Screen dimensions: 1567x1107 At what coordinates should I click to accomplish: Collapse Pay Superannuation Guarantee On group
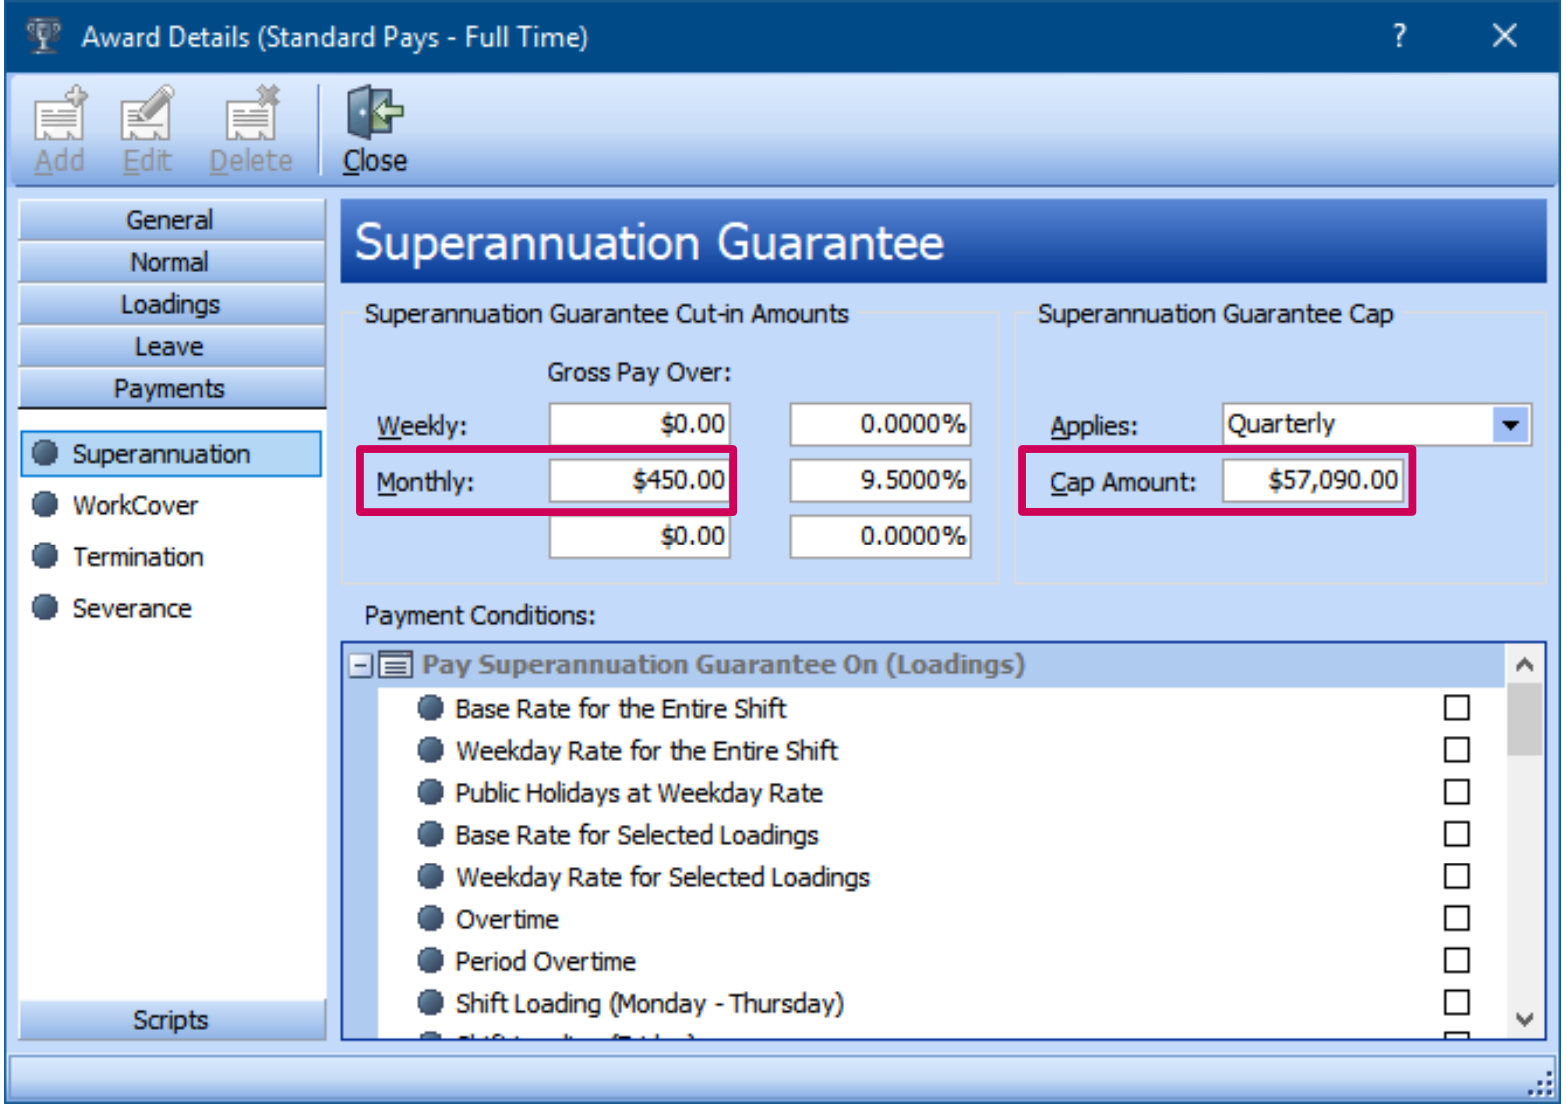361,665
